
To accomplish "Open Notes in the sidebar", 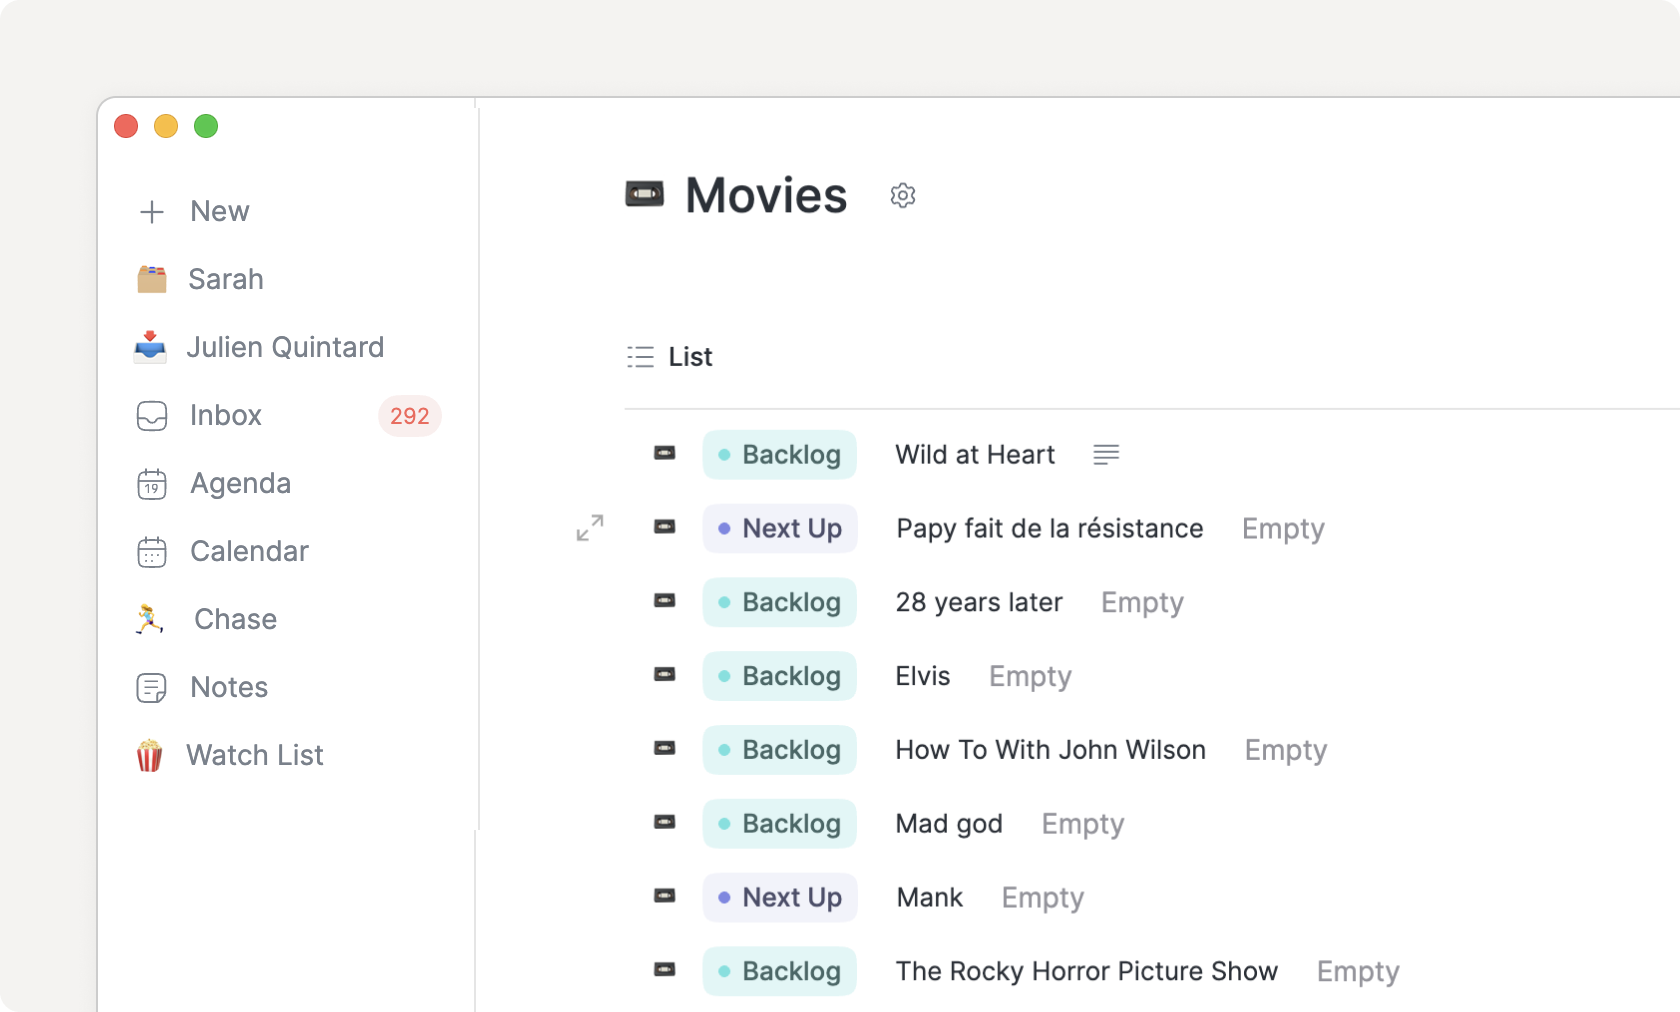I will [x=229, y=688].
